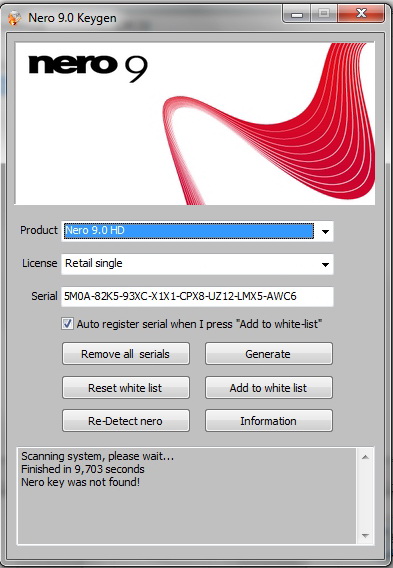Screen dimensions: 393x568
Task: Click the Nero flame icon in title bar
Action: 14,18
